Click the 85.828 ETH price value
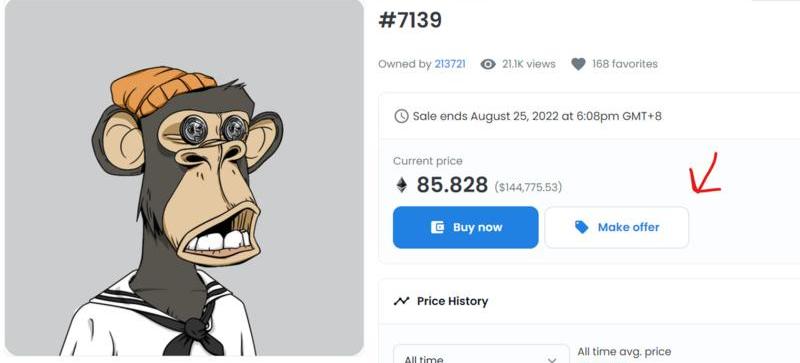800x363 pixels. [452, 184]
